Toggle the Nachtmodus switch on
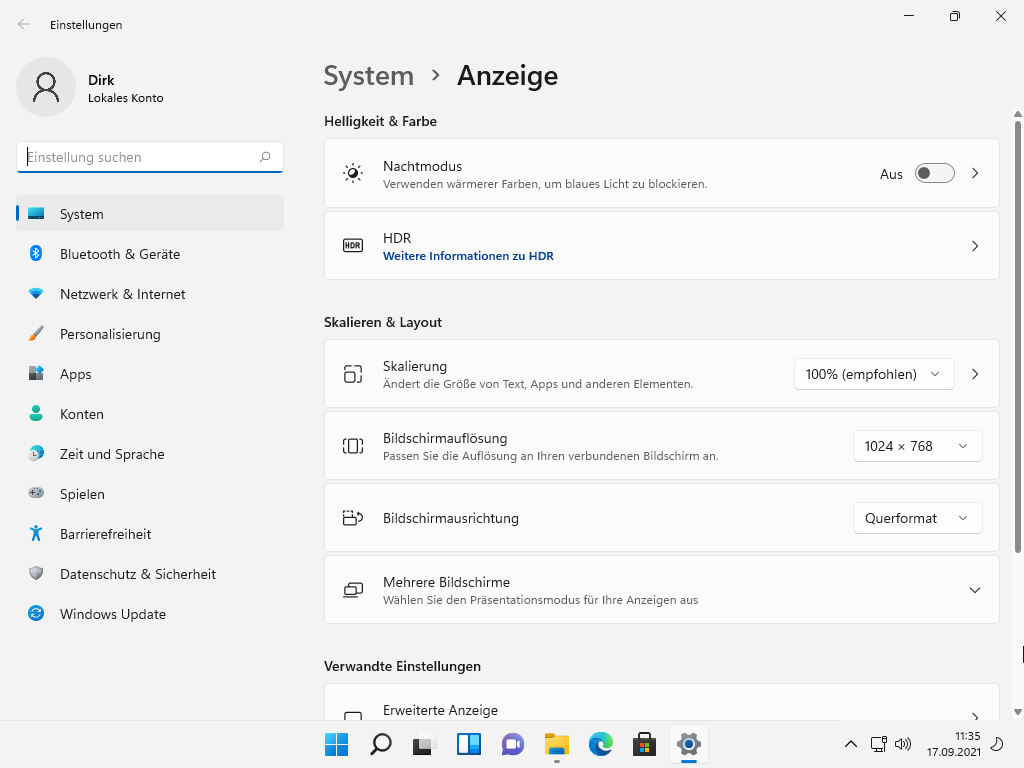 point(934,174)
